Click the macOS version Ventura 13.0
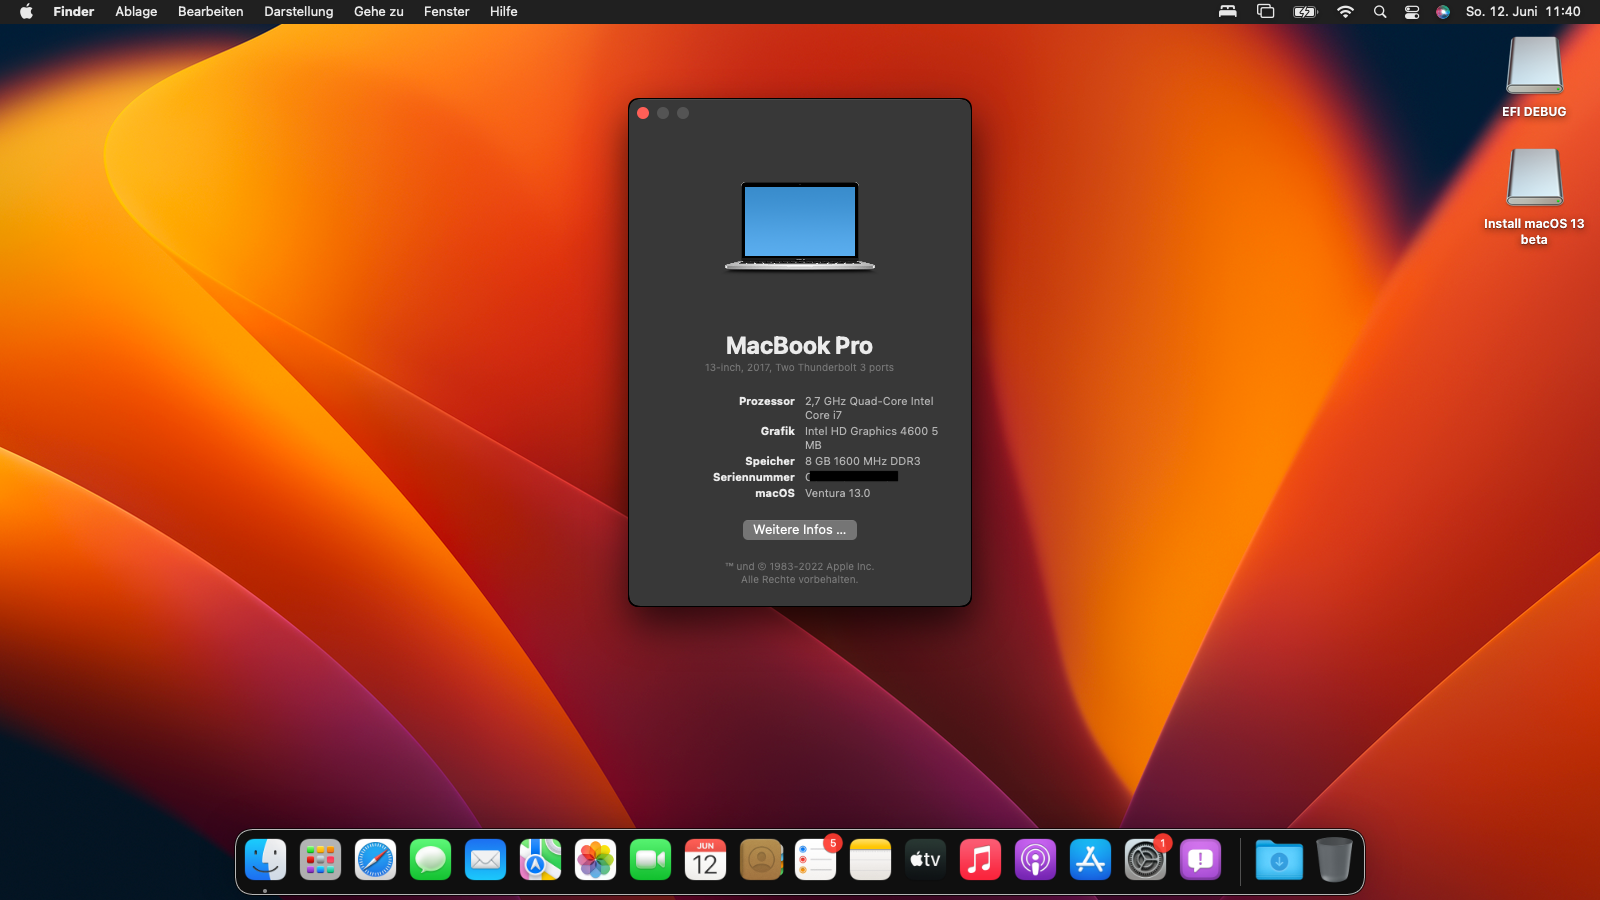The height and width of the screenshot is (900, 1600). (x=838, y=493)
